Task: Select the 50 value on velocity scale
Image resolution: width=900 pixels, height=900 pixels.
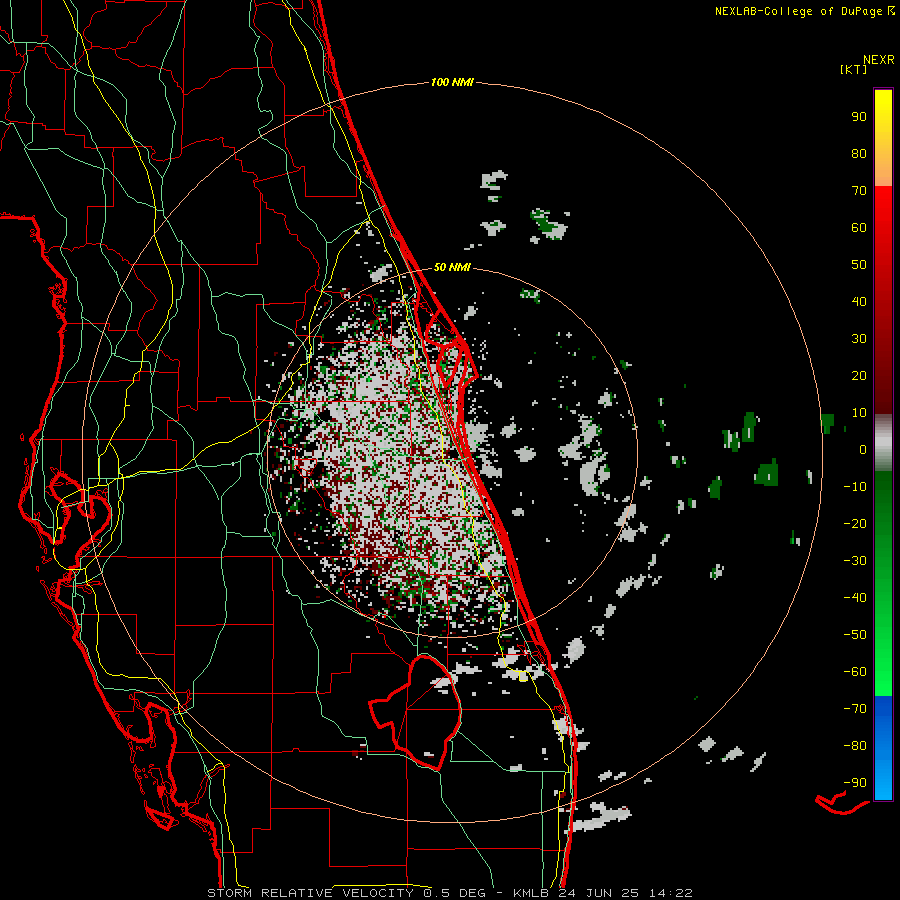Action: 859,265
